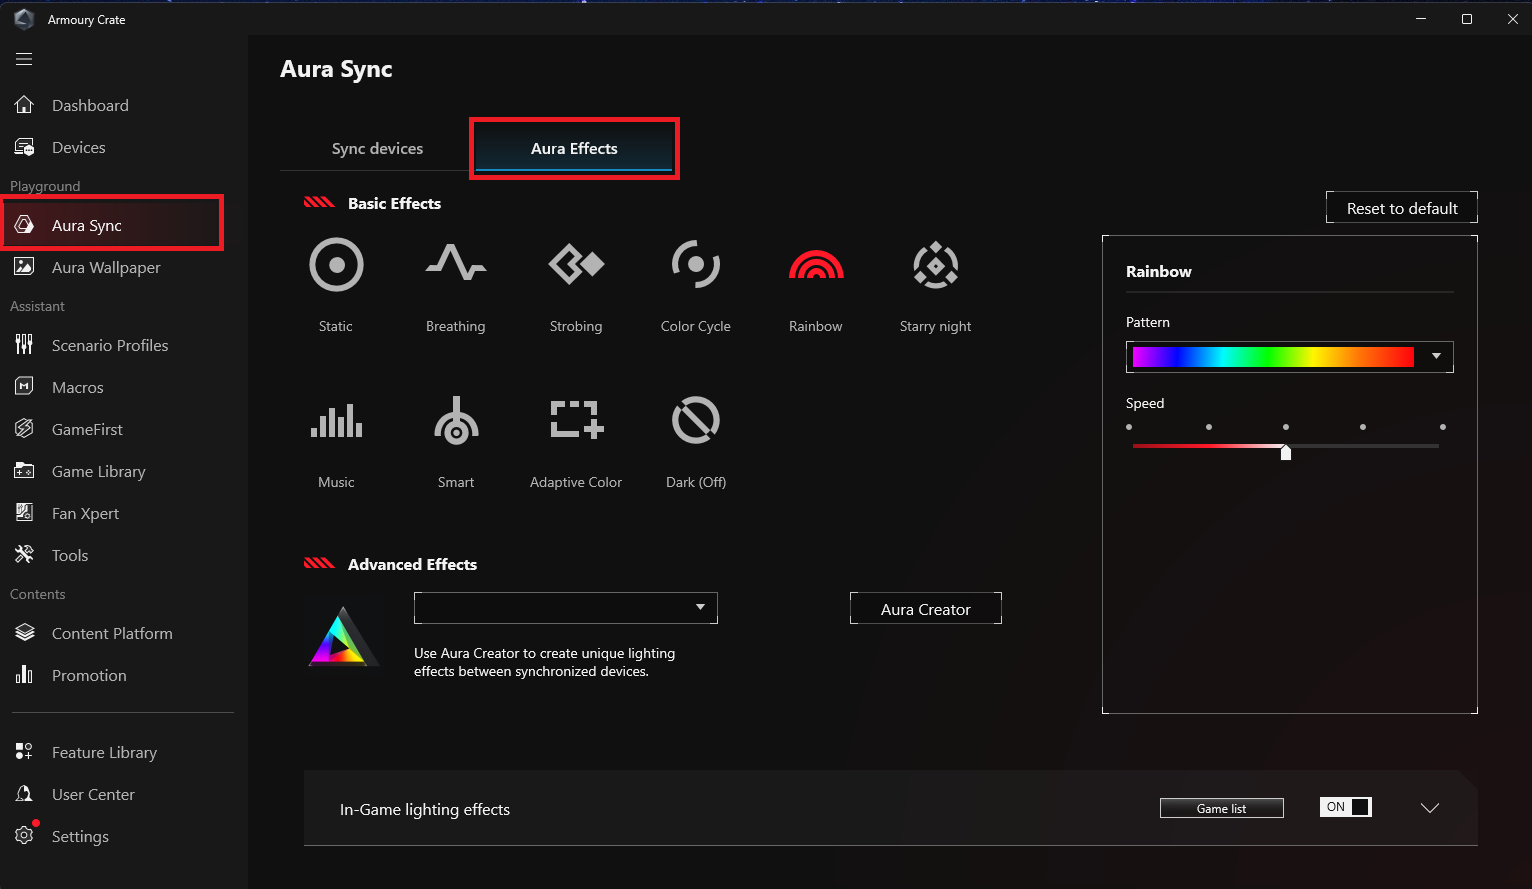Pick the Smart effect icon
The image size is (1532, 889).
pos(456,420)
